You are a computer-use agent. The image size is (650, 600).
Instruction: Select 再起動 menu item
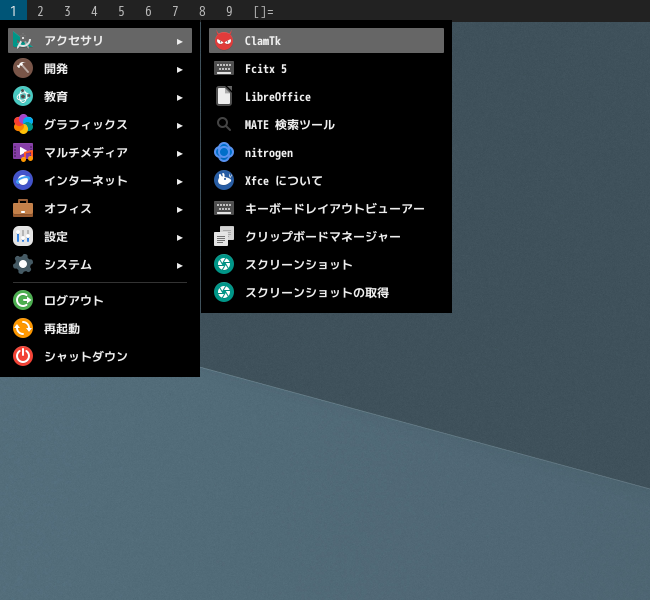pos(100,328)
